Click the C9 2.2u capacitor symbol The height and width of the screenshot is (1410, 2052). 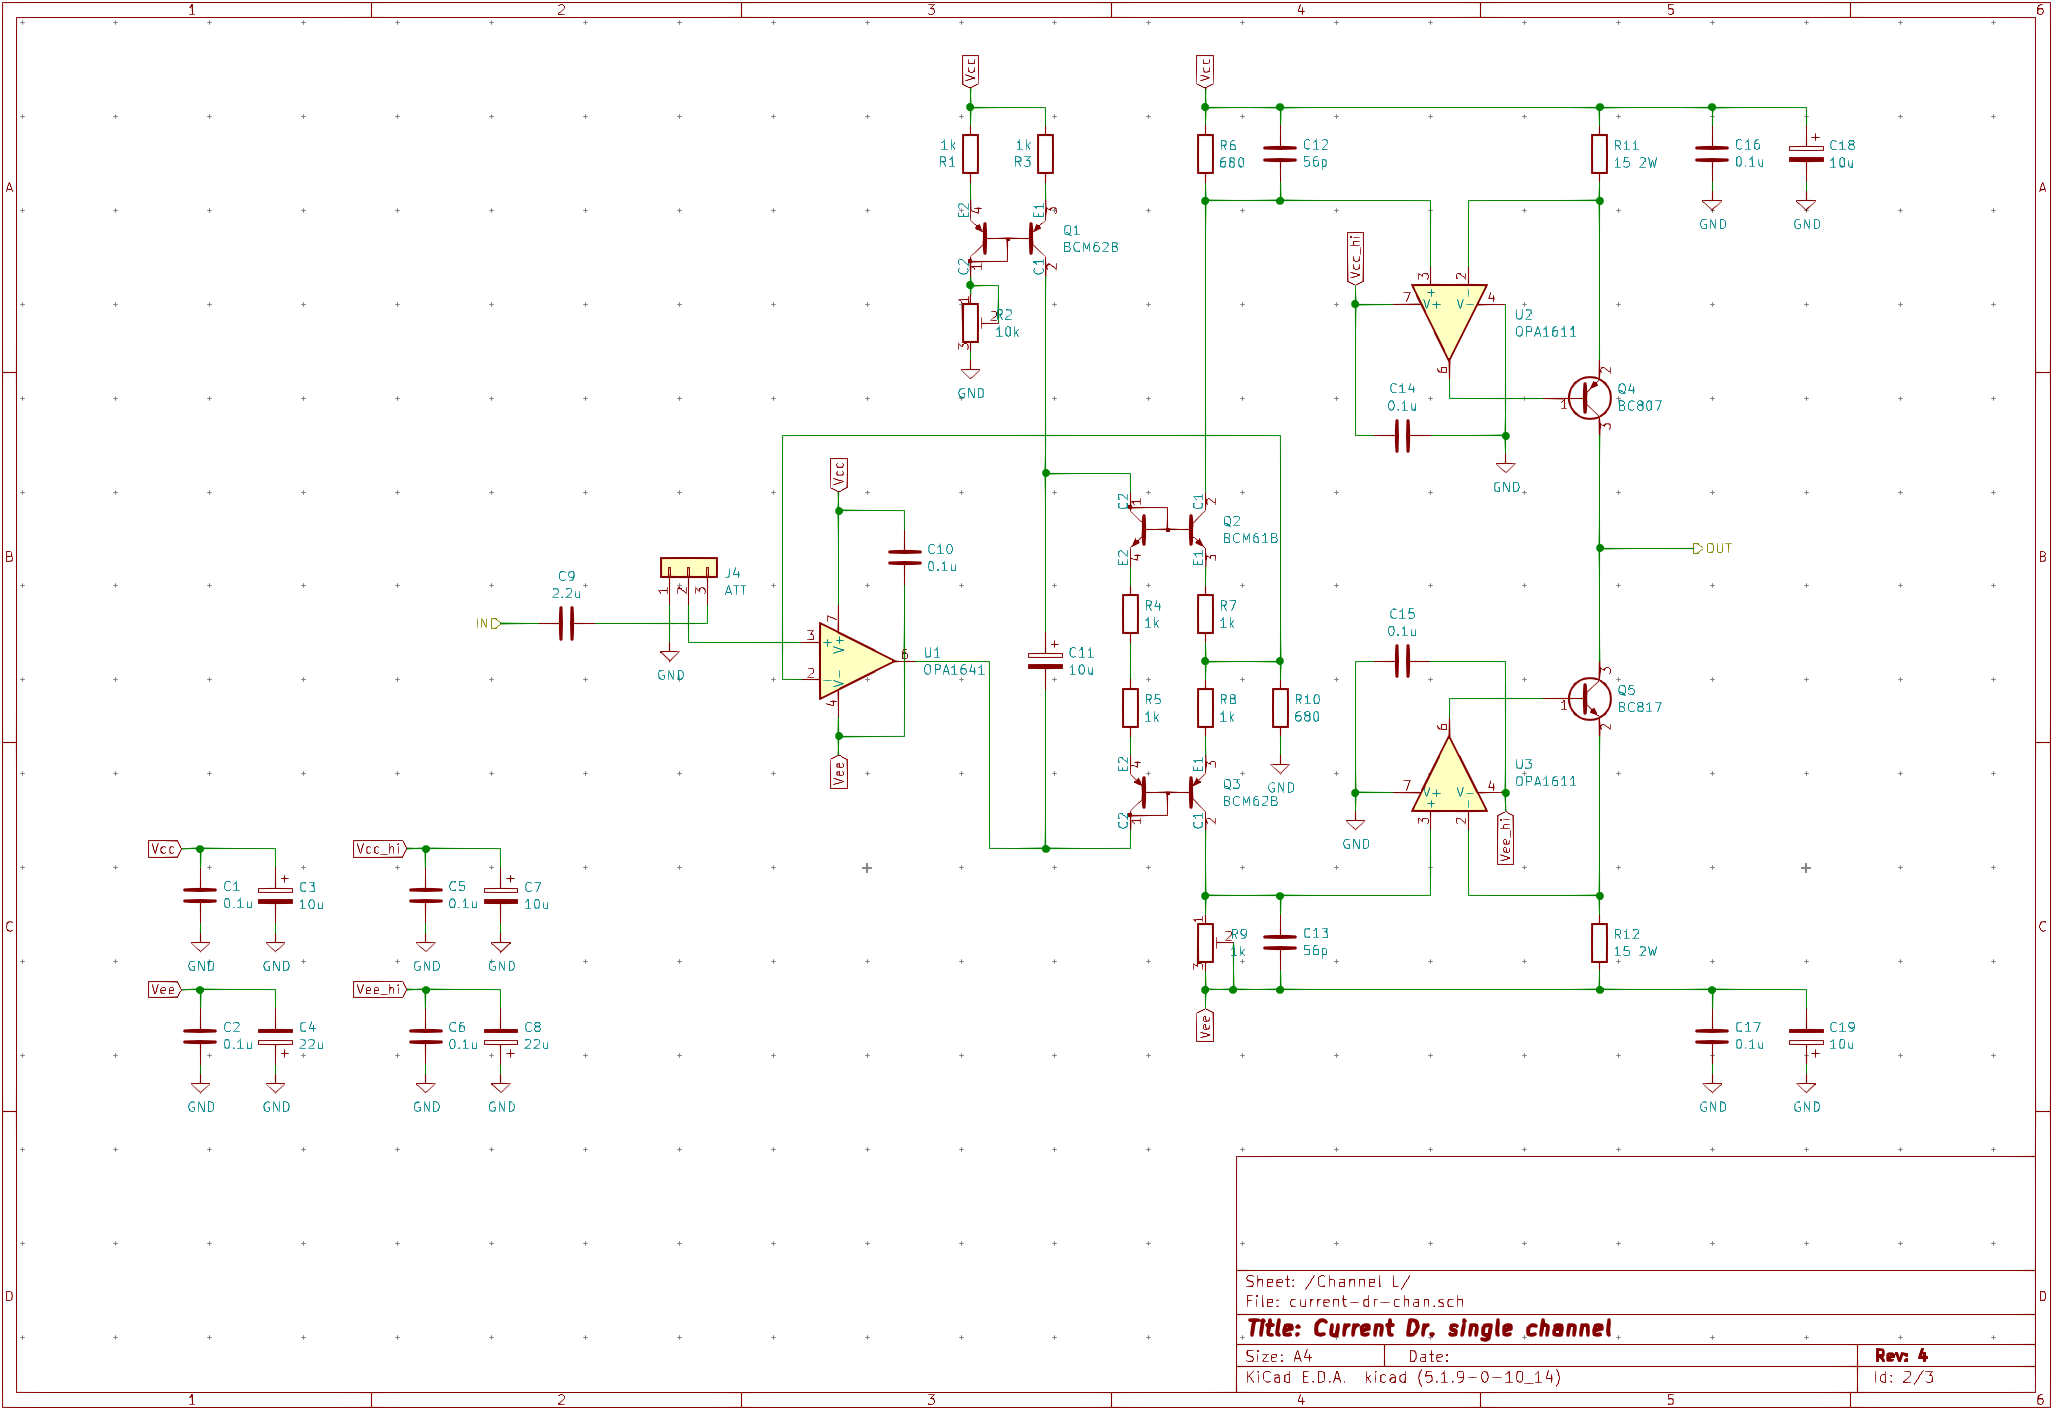tap(566, 623)
